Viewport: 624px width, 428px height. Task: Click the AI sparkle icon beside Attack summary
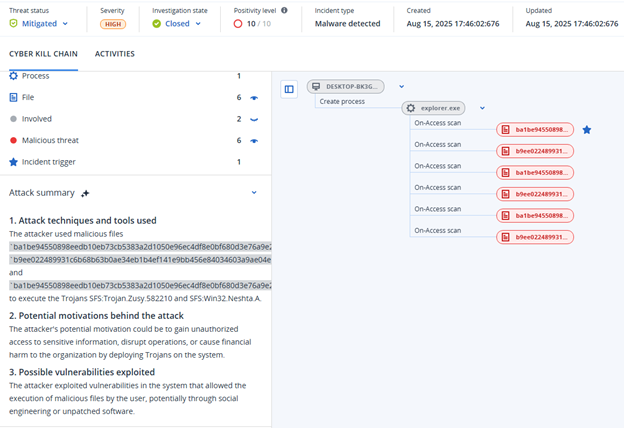point(85,193)
